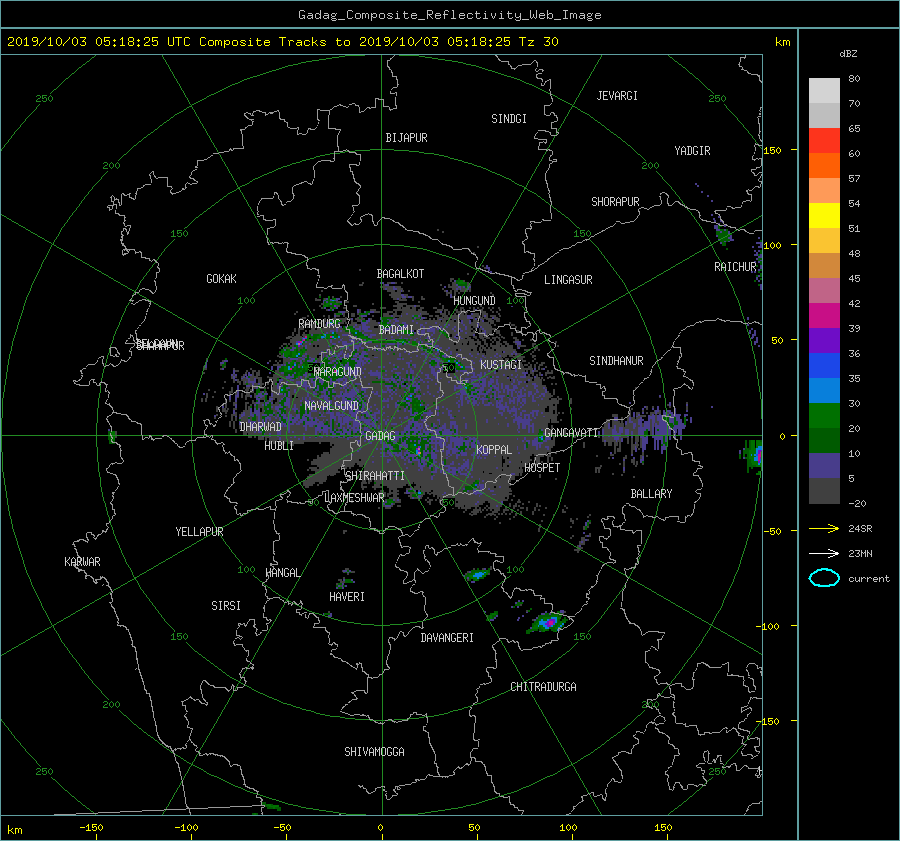
Task: Click the RAICHUR city label
Action: [735, 267]
